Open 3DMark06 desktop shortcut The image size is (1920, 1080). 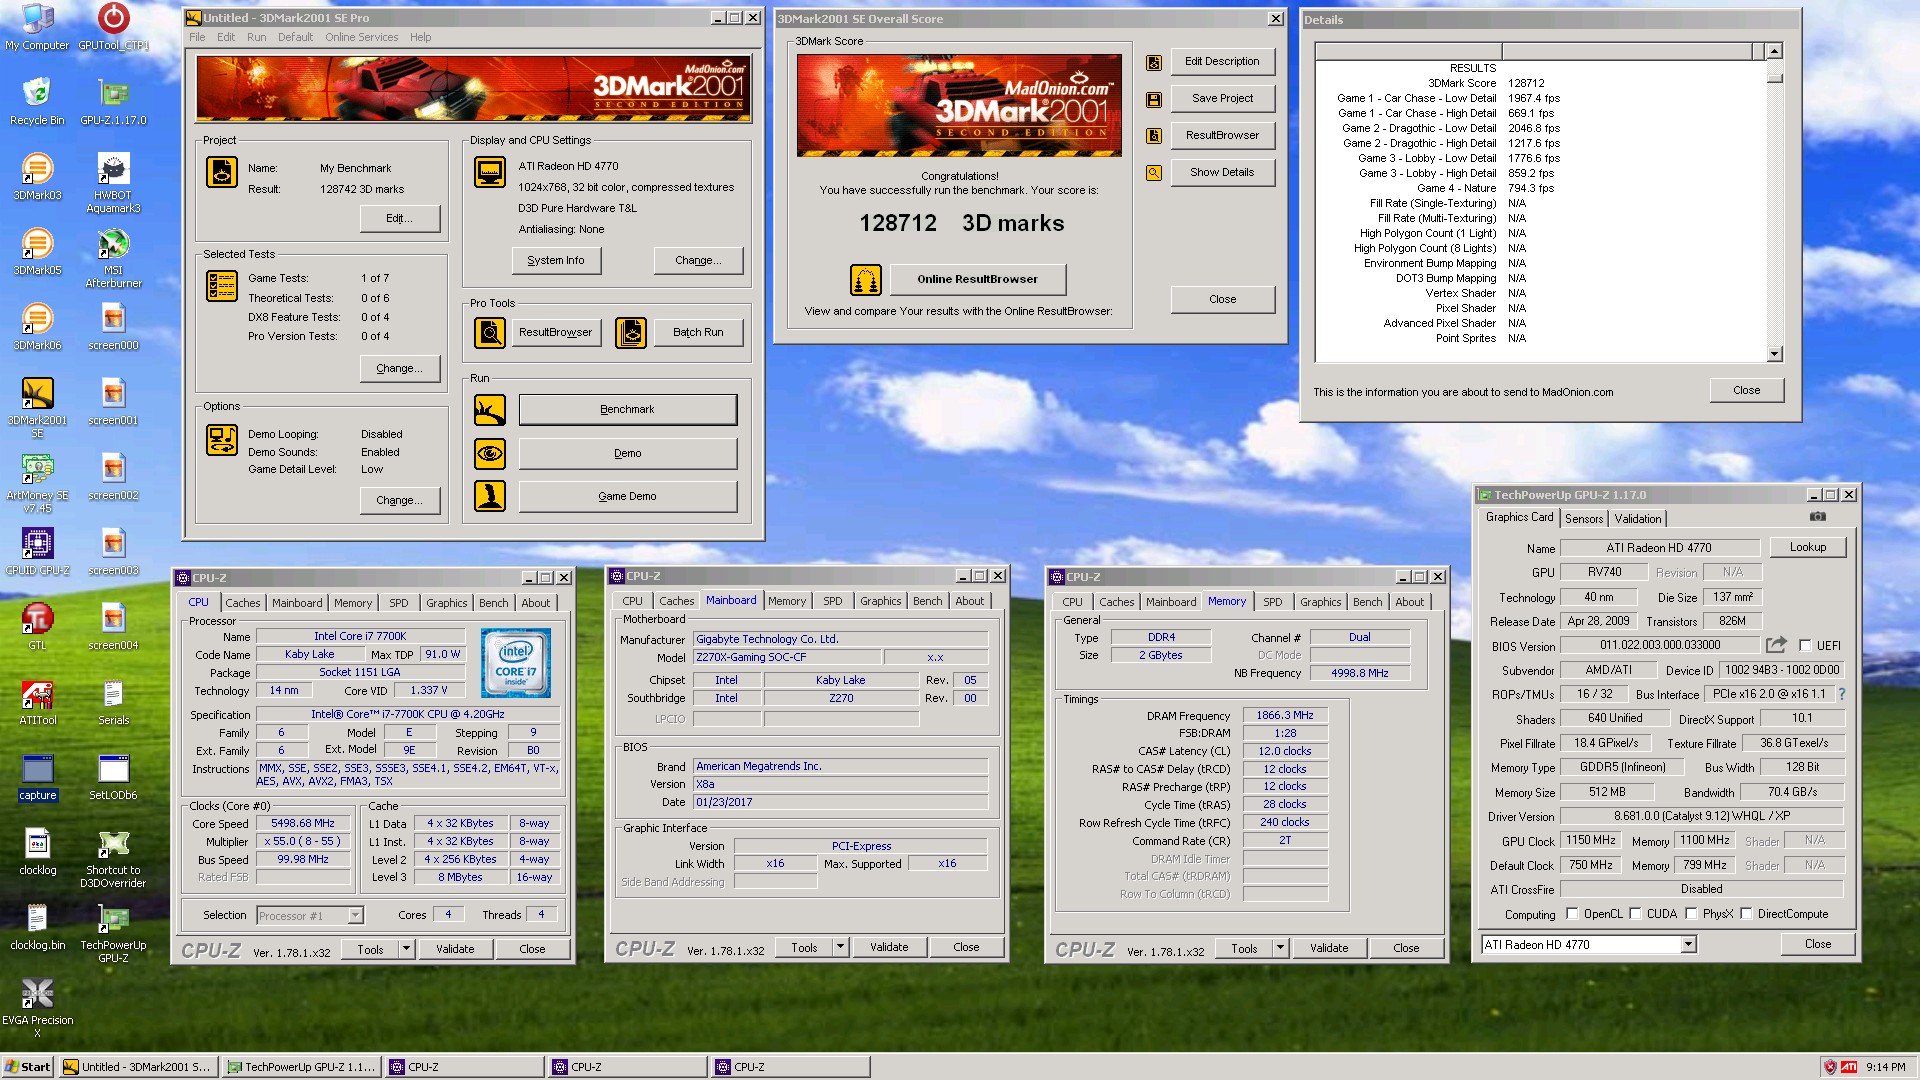37,326
